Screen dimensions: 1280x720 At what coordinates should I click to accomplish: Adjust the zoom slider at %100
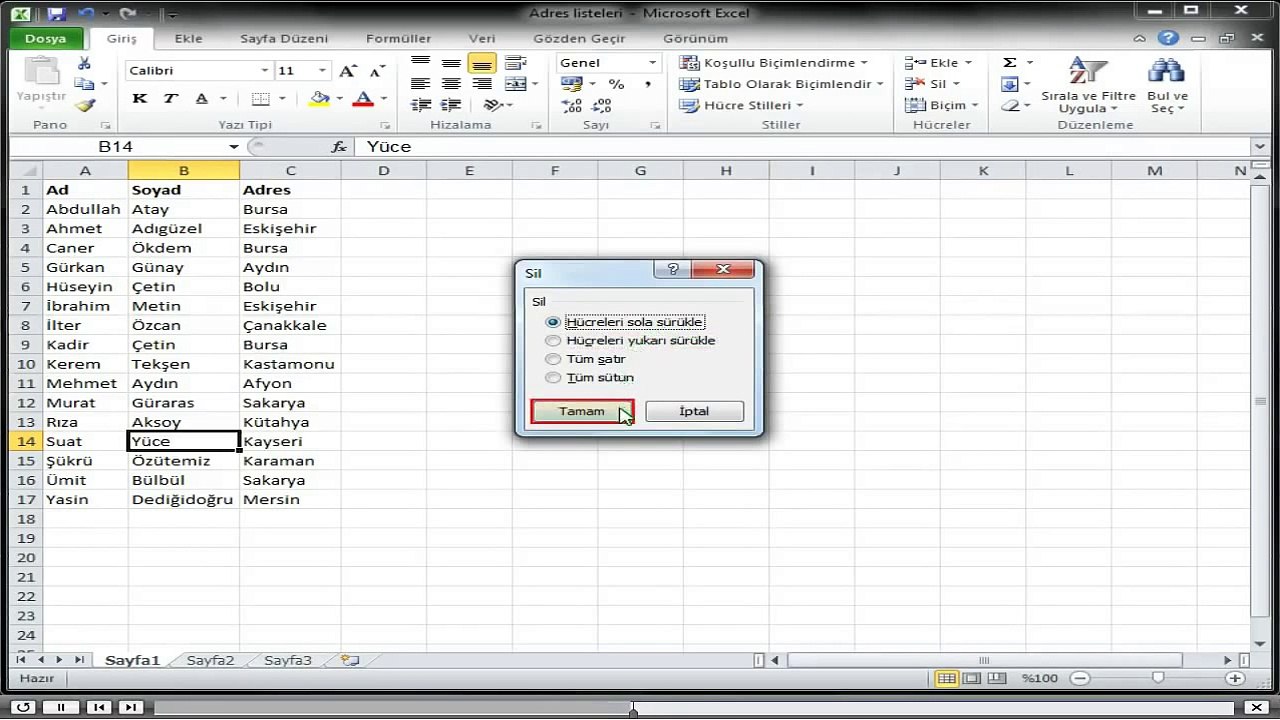(x=1158, y=678)
